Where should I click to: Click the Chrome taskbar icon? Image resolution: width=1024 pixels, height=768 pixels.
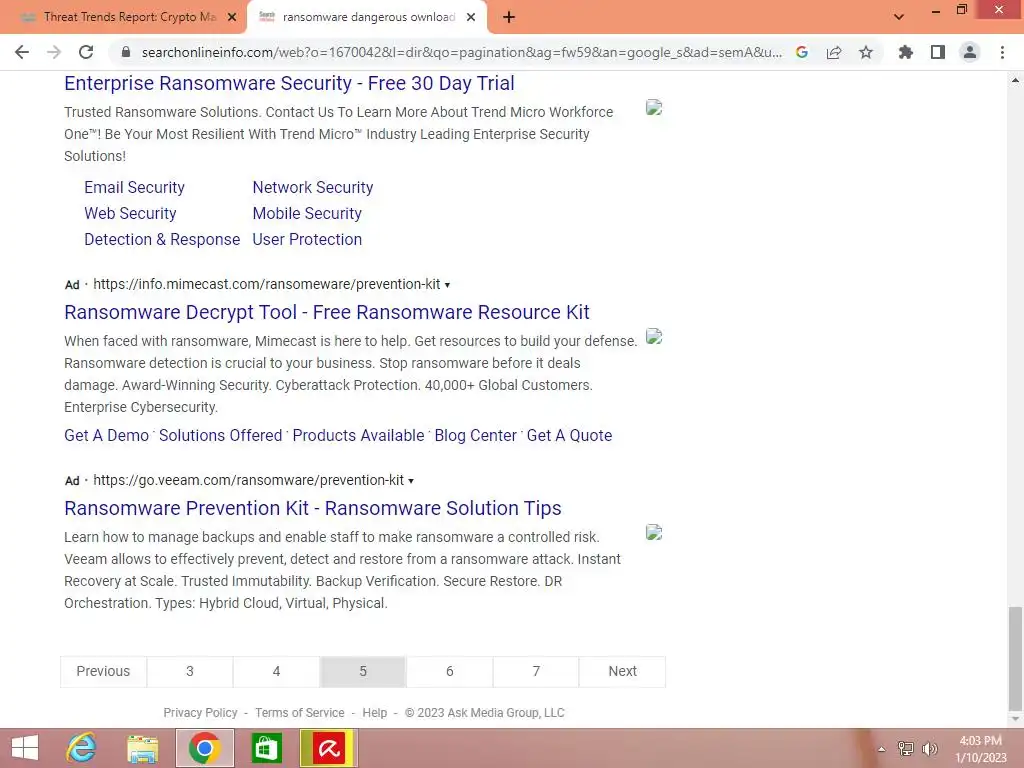[204, 748]
